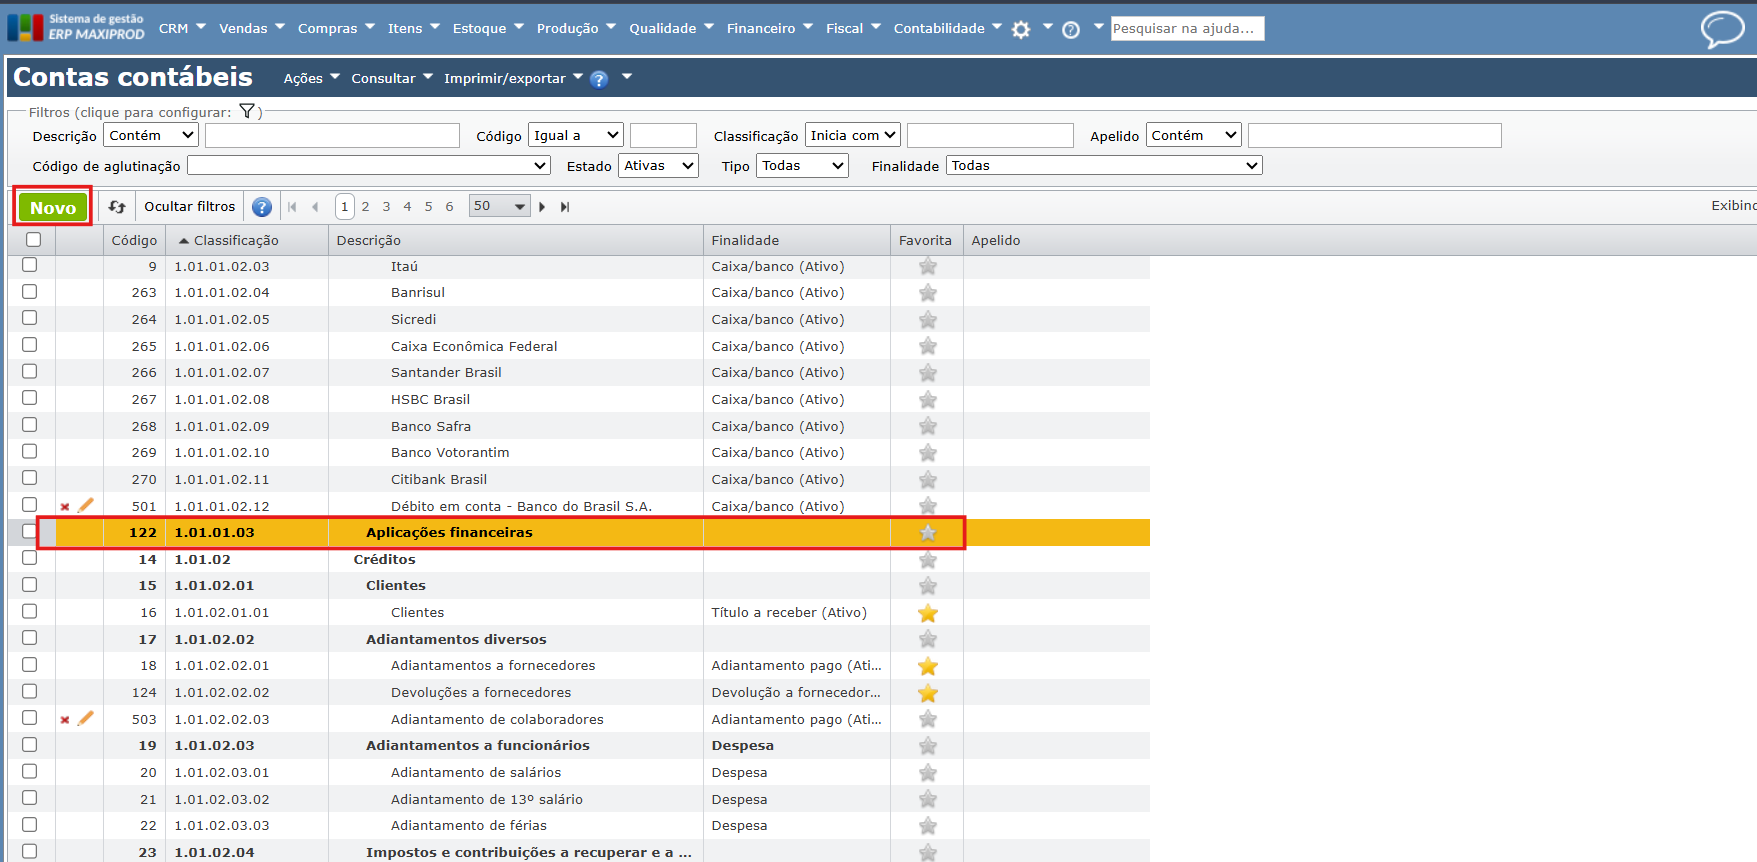Open the Imprimir/exportar menu
The width and height of the screenshot is (1757, 862).
tap(512, 78)
